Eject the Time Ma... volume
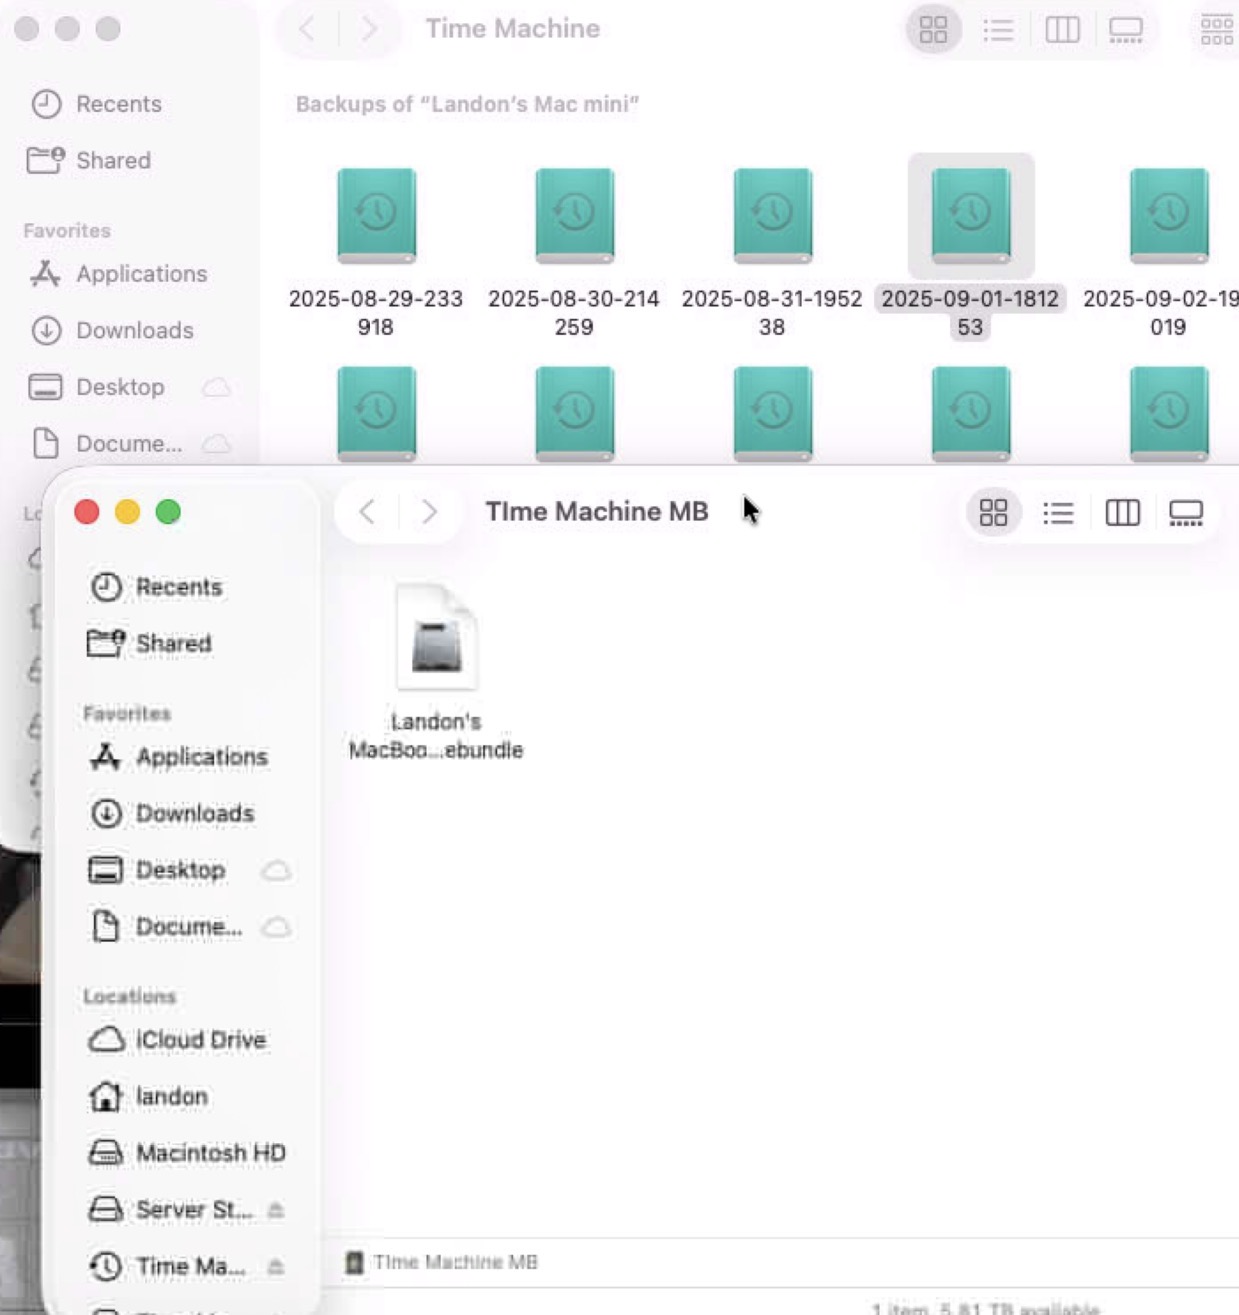This screenshot has height=1315, width=1239. tap(276, 1267)
